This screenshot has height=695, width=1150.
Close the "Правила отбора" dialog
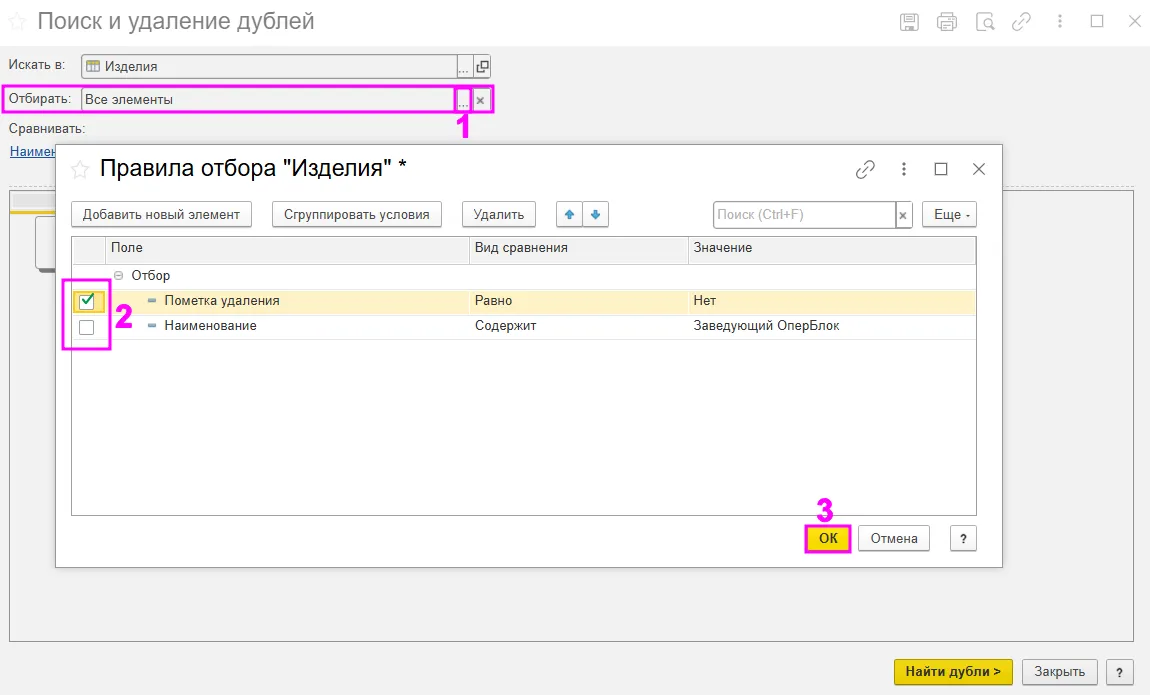point(978,169)
